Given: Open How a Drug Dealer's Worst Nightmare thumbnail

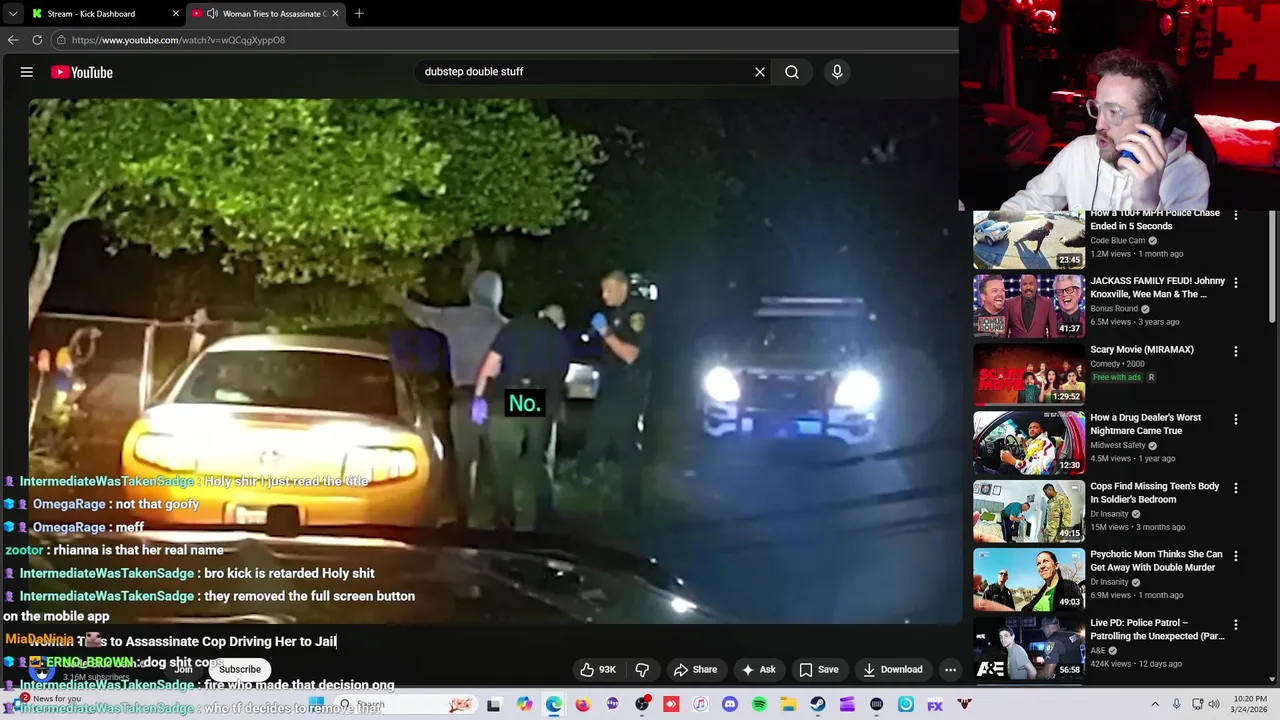Looking at the screenshot, I should [x=1029, y=441].
